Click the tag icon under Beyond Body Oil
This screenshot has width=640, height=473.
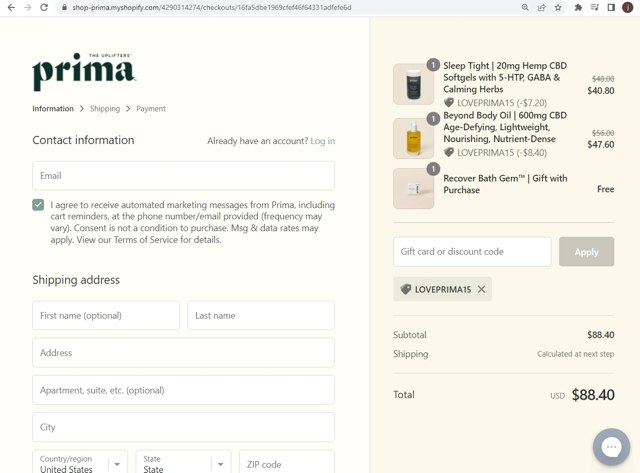click(449, 152)
